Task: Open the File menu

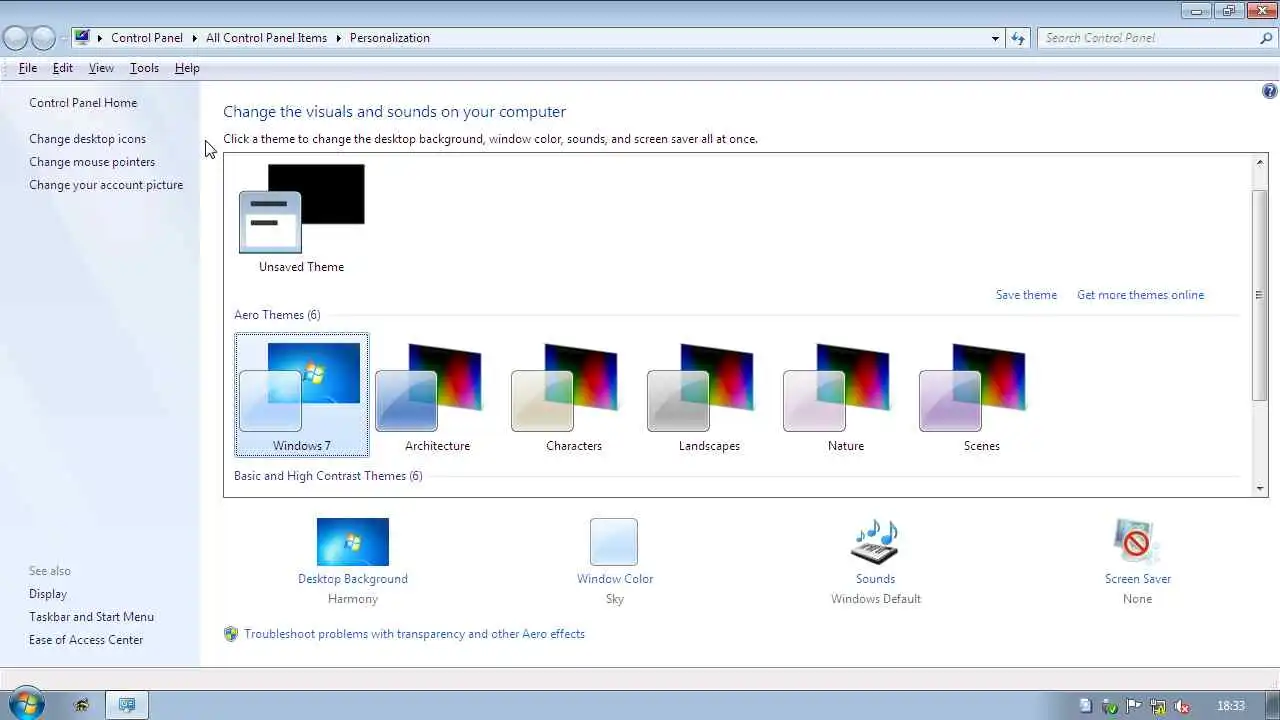Action: pos(28,68)
